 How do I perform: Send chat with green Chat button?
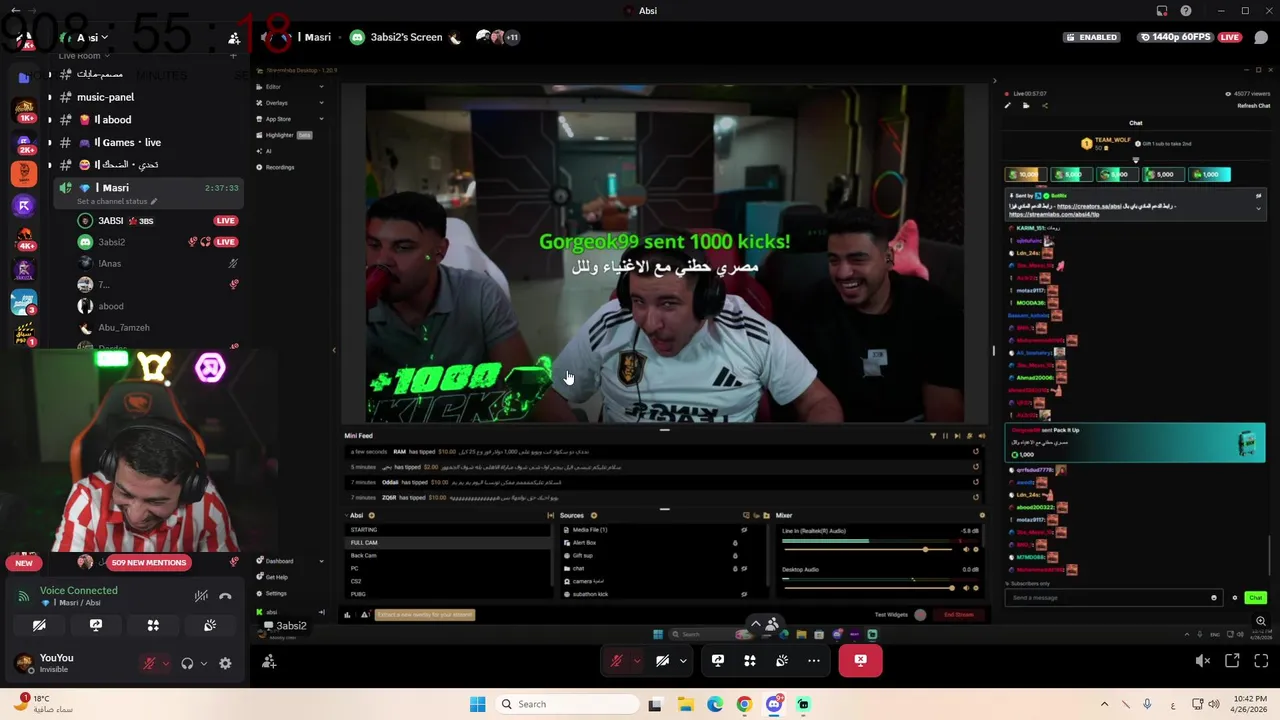1256,598
